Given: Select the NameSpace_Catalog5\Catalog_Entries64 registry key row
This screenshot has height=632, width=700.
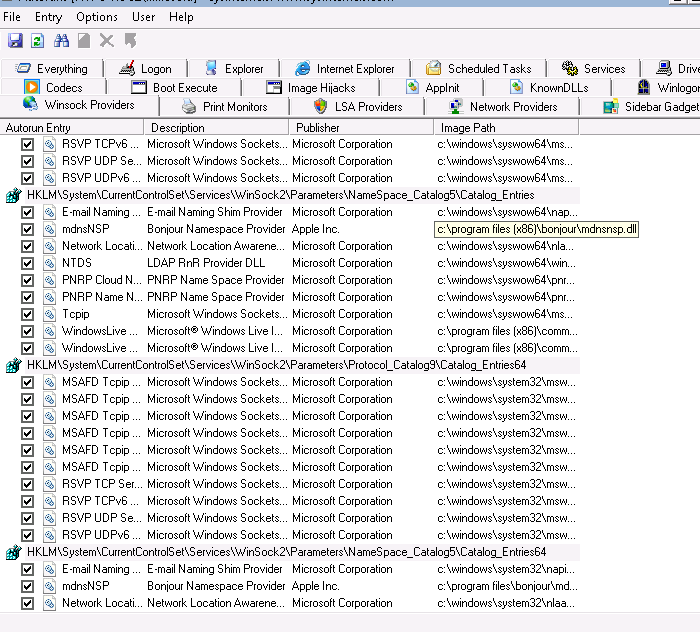Looking at the screenshot, I should 290,553.
